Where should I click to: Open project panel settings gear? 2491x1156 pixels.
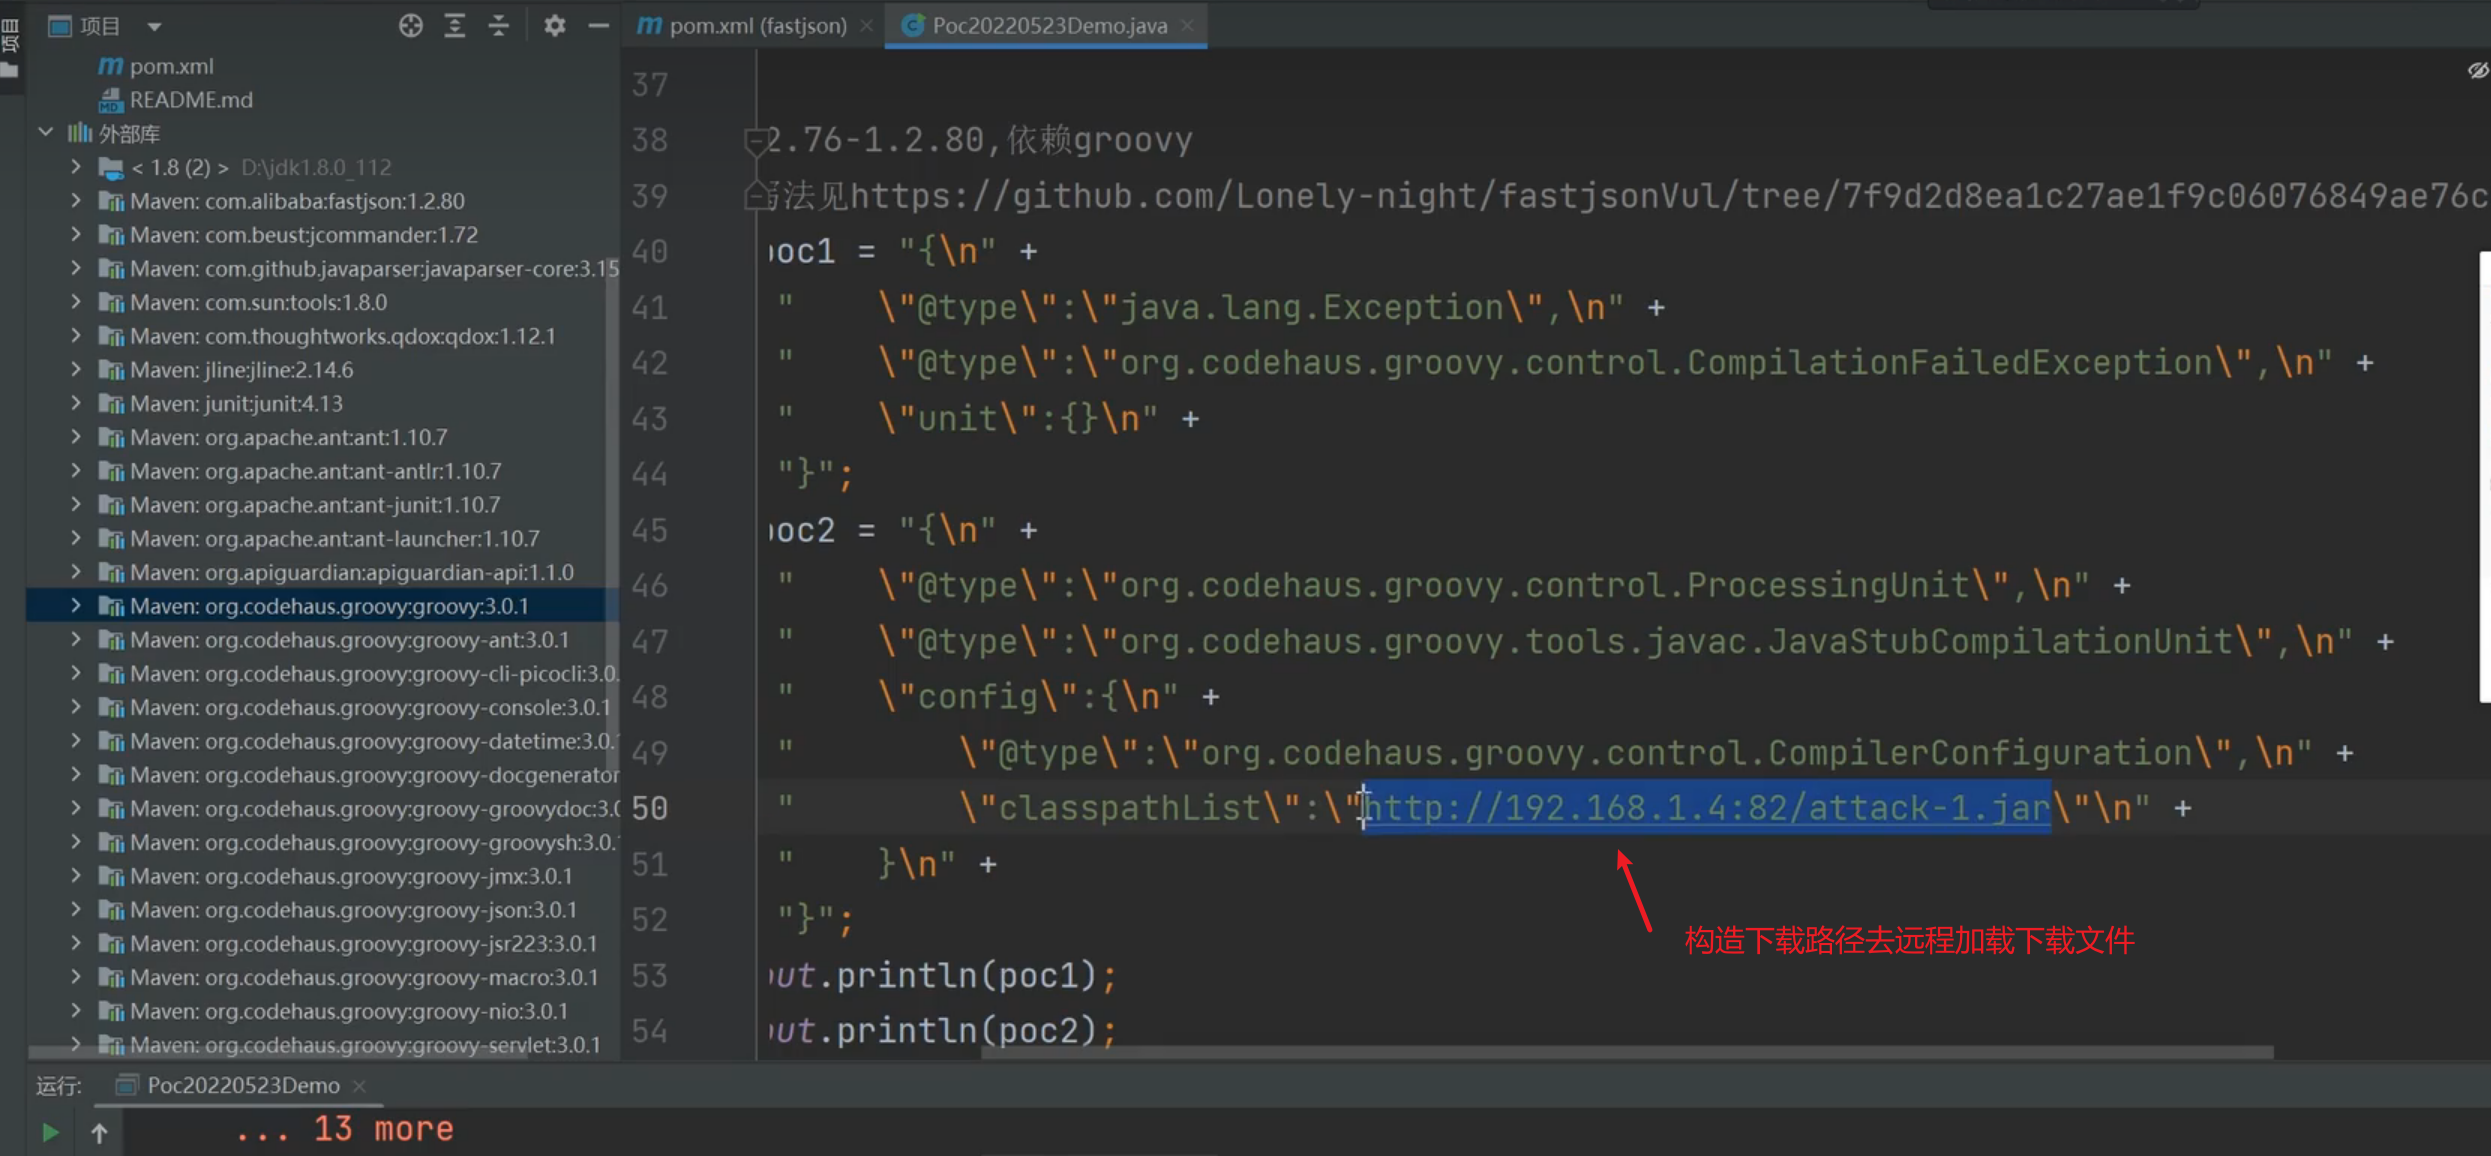(x=554, y=26)
